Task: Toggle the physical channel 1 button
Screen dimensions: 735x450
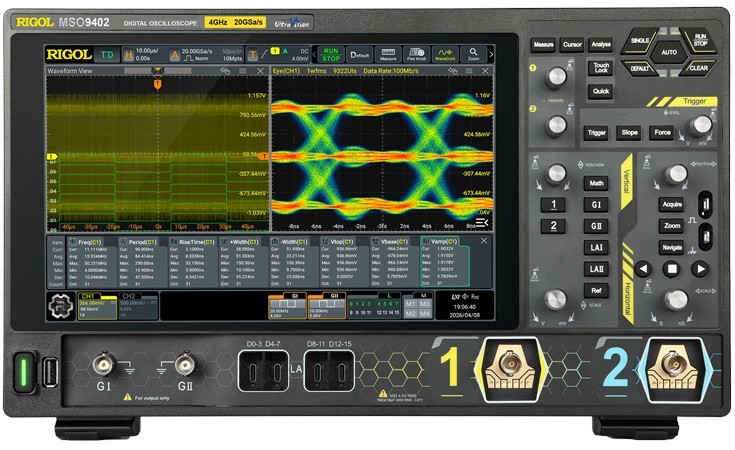Action: point(554,205)
